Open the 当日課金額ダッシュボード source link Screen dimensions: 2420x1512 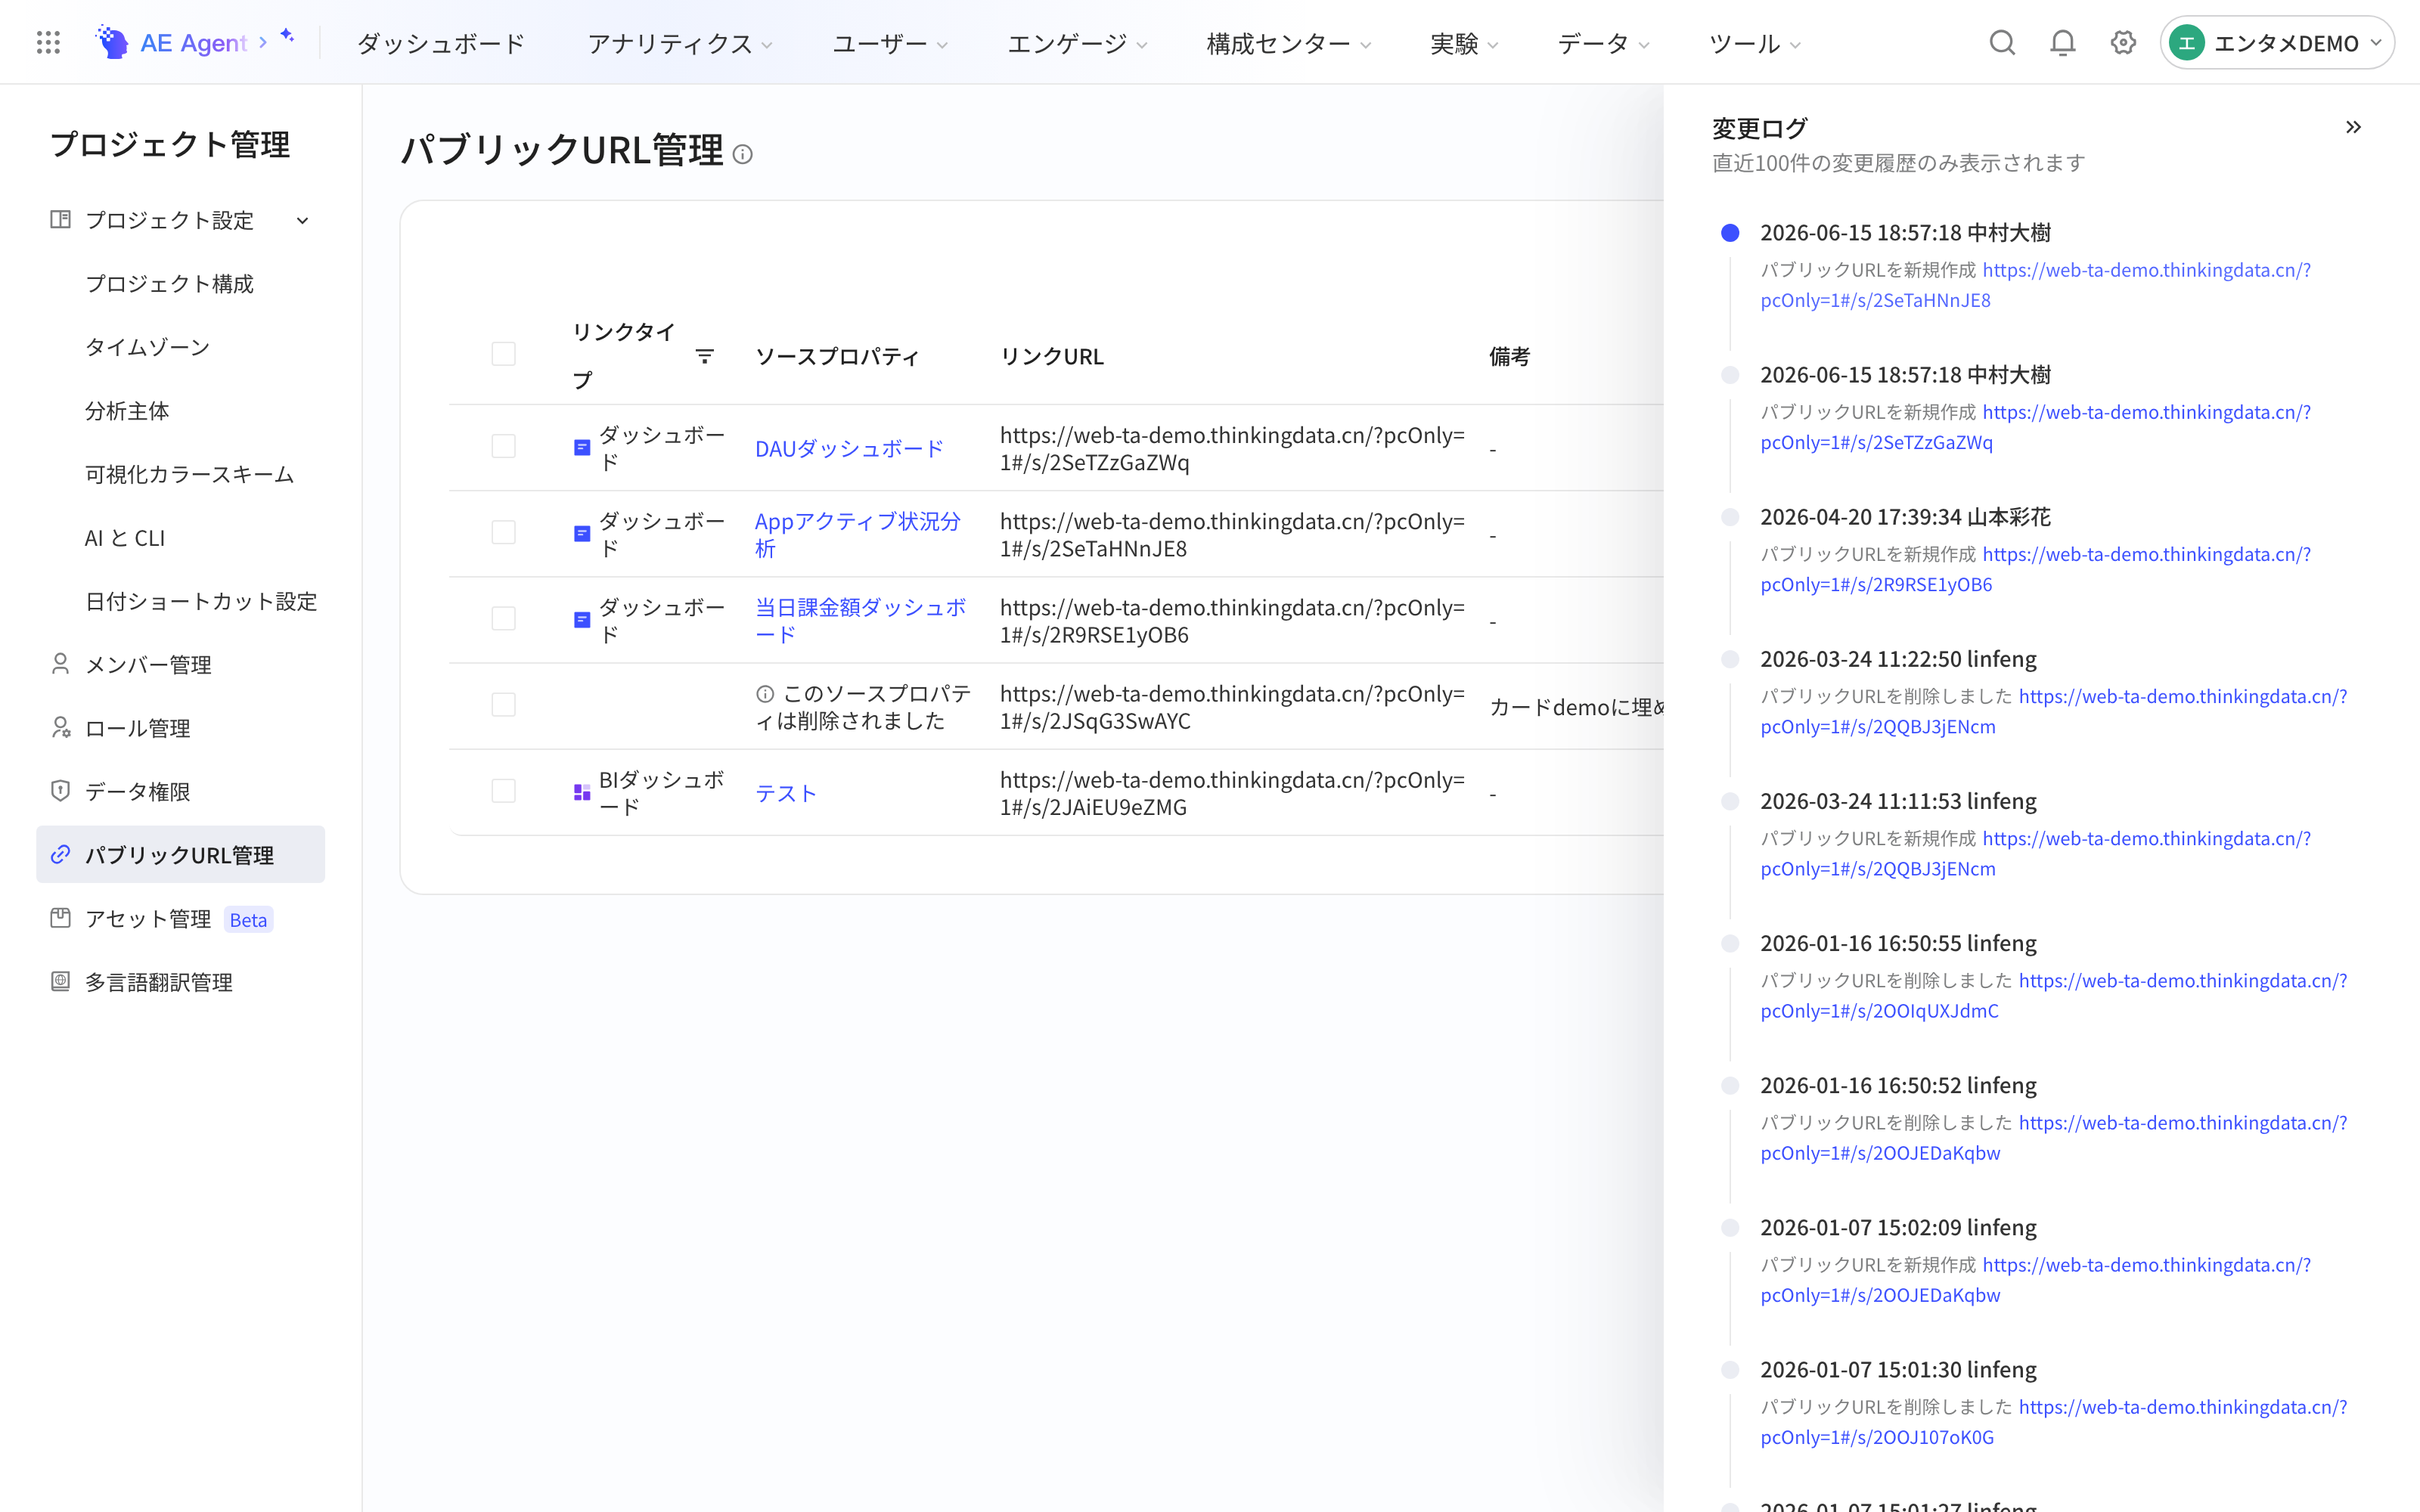click(860, 621)
